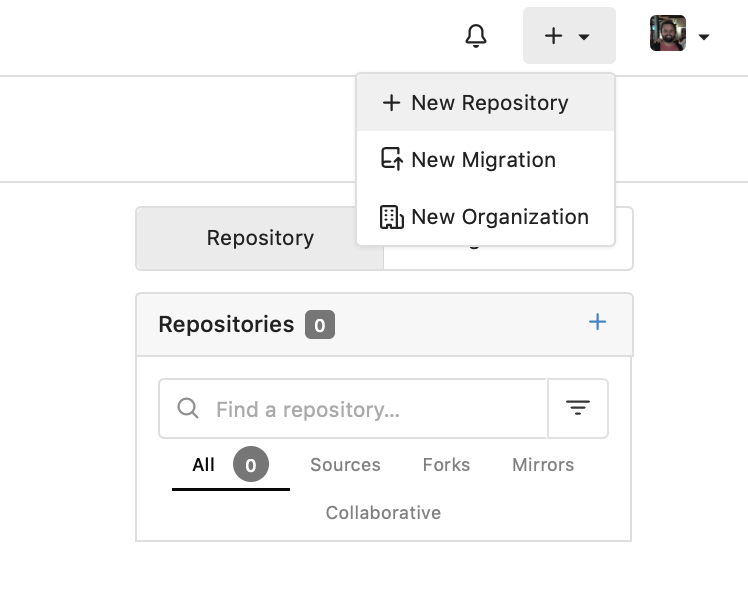Open the repository filter options icon
The width and height of the screenshot is (748, 598).
578,408
